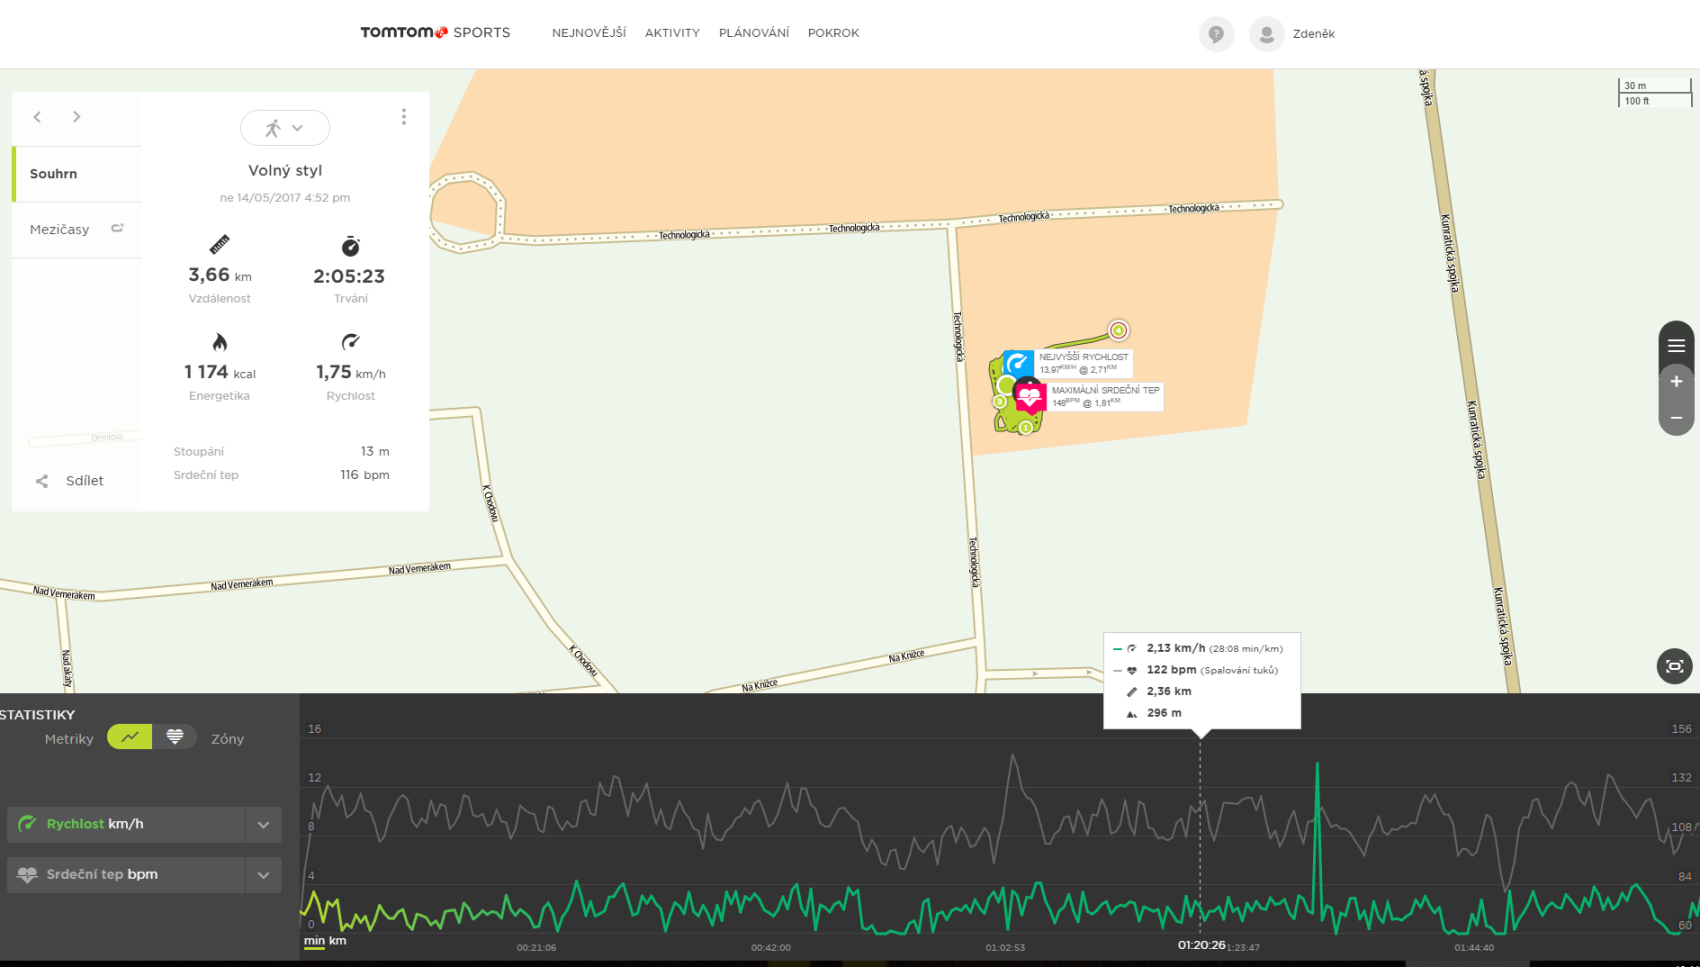Expand the Srdeční tep metric dropdown arrow
Image resolution: width=1700 pixels, height=967 pixels.
coord(264,875)
